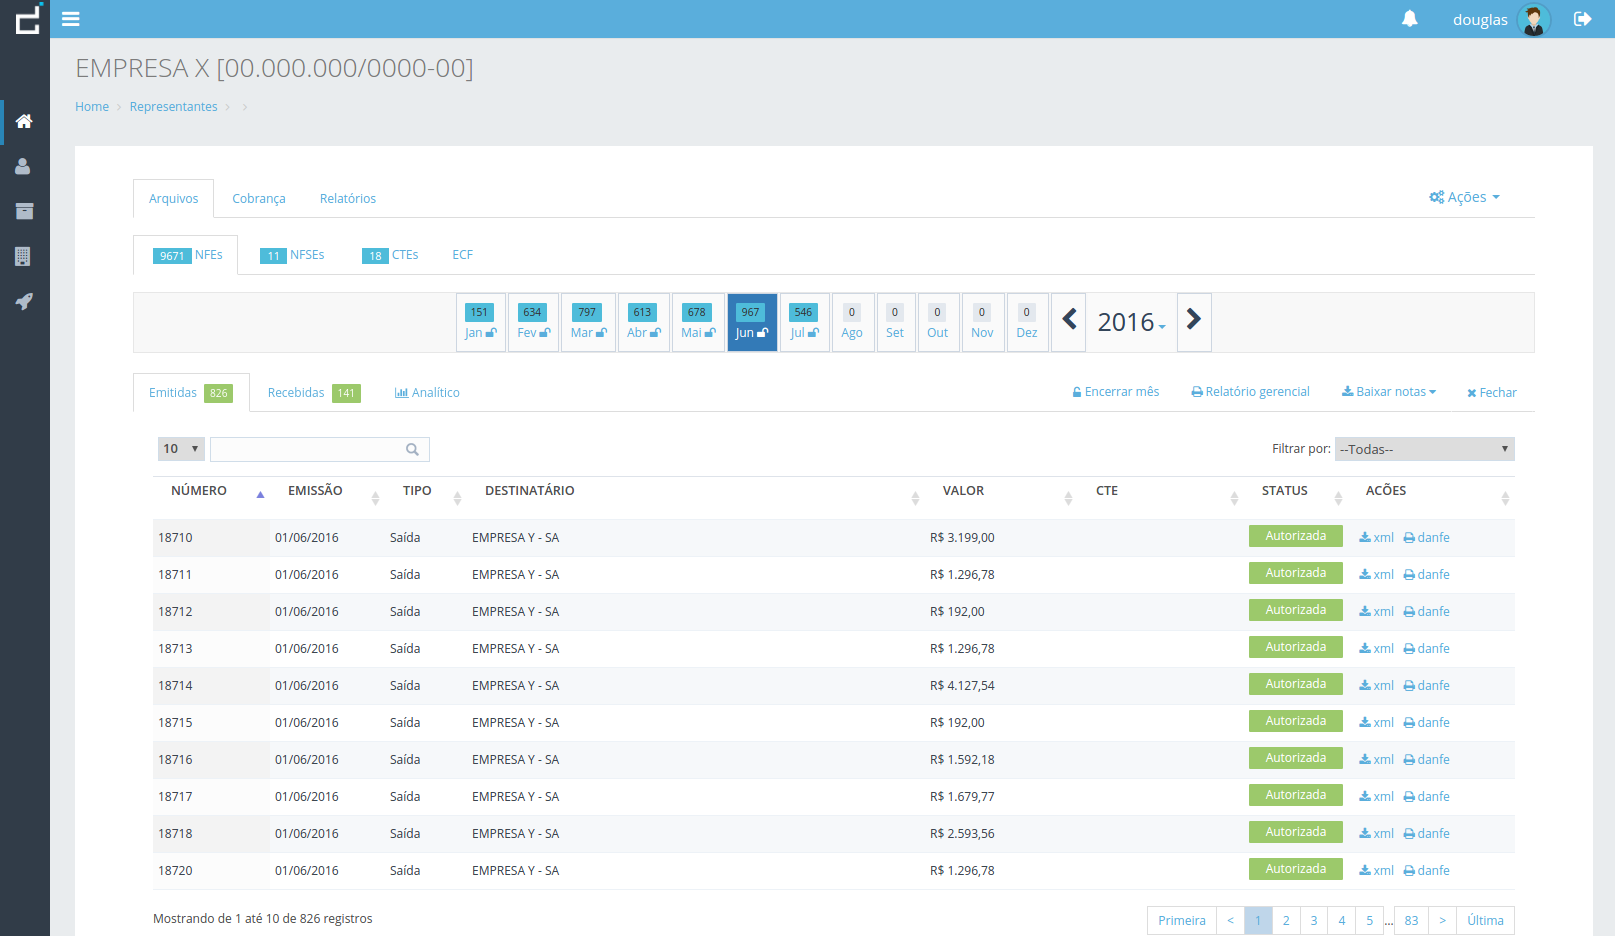The height and width of the screenshot is (936, 1615).
Task: Click the building icon in sidebar
Action: (x=24, y=256)
